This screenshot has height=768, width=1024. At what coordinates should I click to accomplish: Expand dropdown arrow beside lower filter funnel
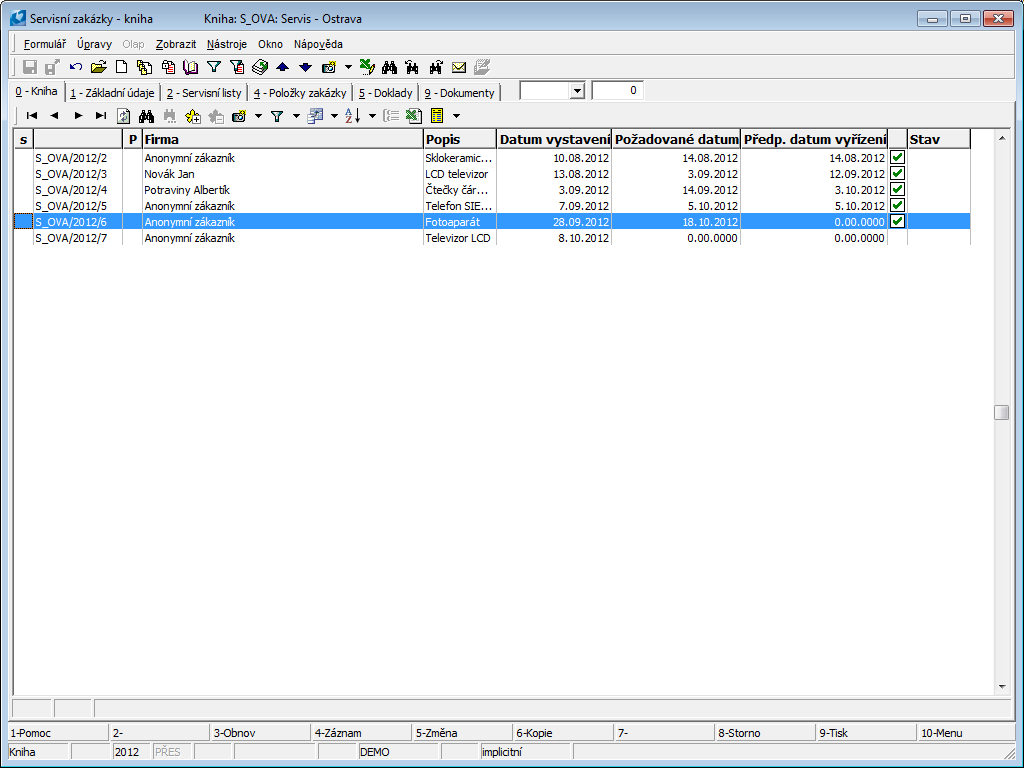[x=296, y=116]
